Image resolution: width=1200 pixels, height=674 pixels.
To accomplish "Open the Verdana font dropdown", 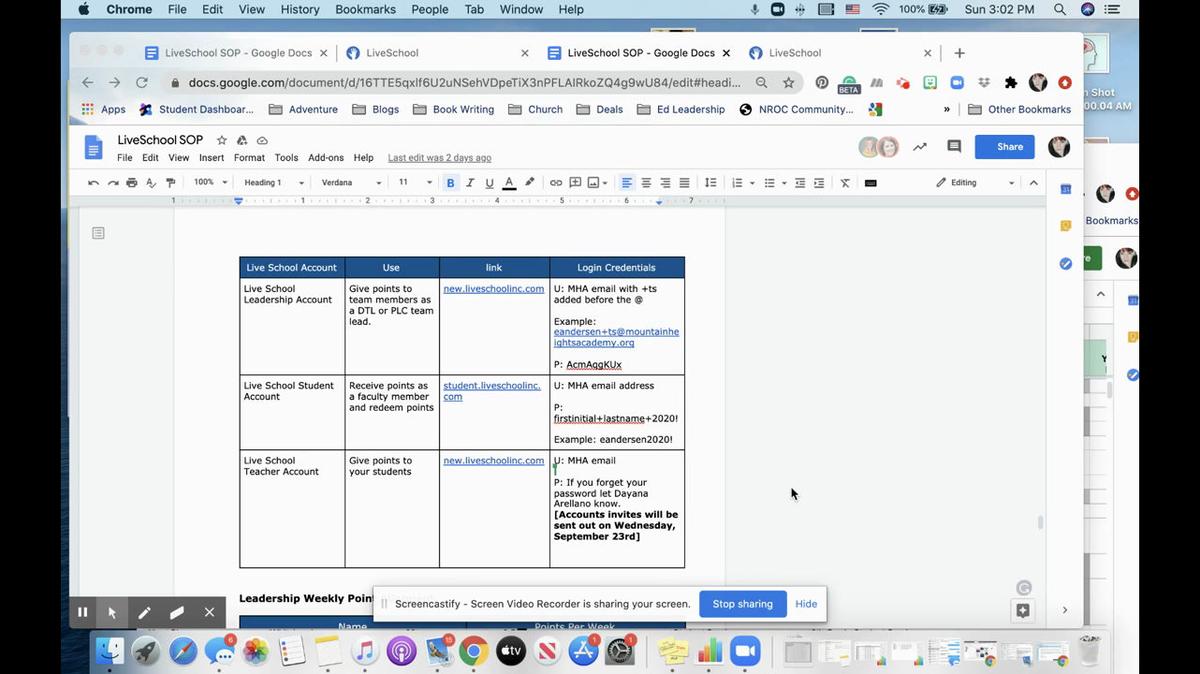I will (x=351, y=183).
